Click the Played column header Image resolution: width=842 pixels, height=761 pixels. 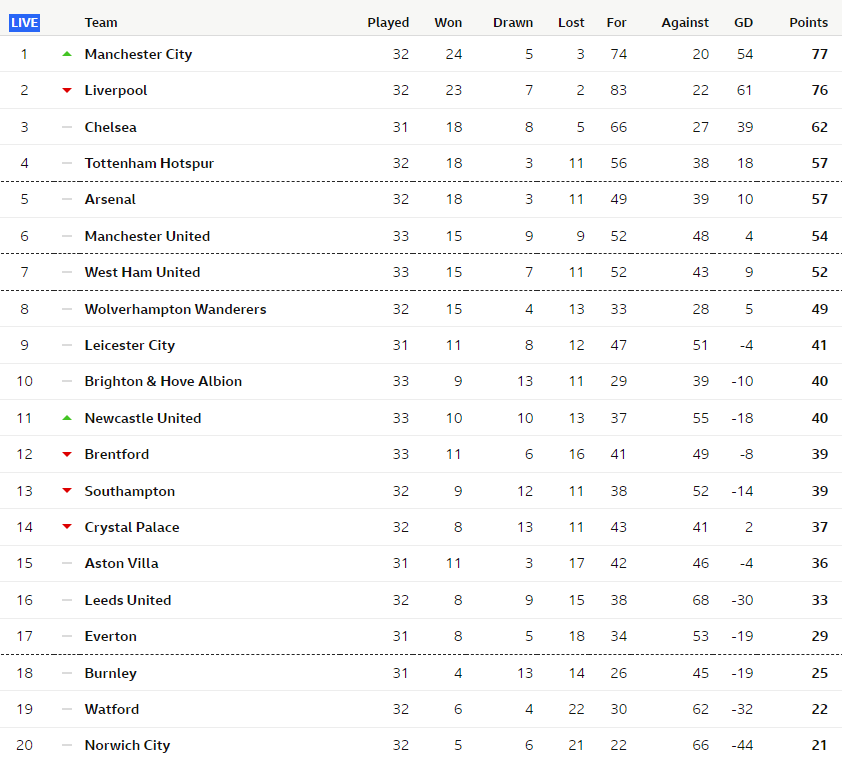point(388,23)
